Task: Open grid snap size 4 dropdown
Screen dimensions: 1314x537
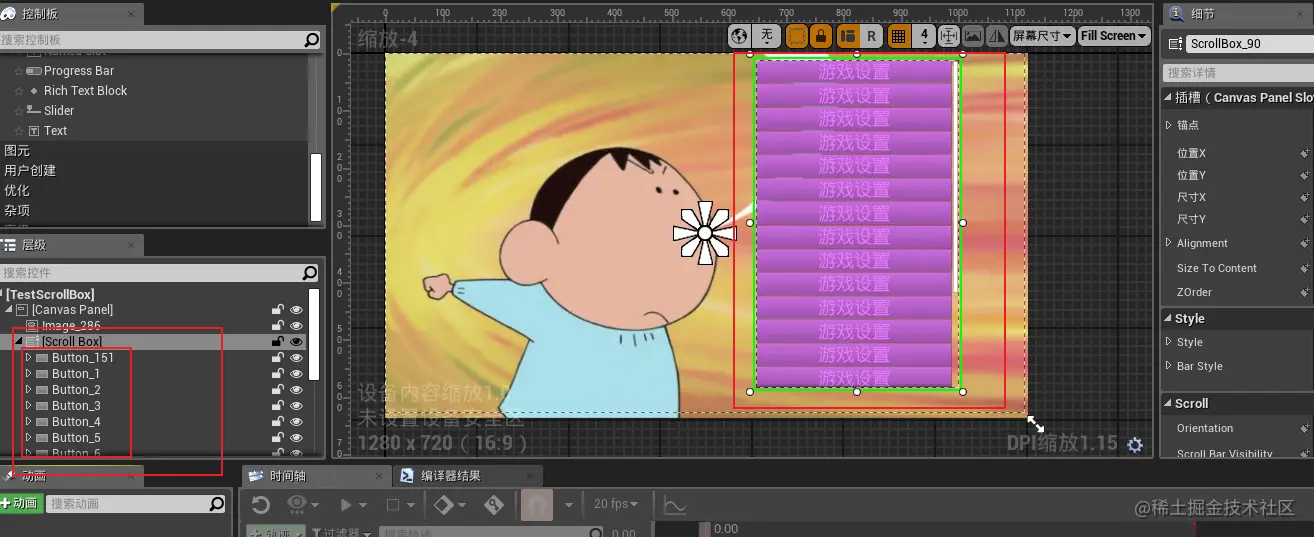Action: pos(924,36)
